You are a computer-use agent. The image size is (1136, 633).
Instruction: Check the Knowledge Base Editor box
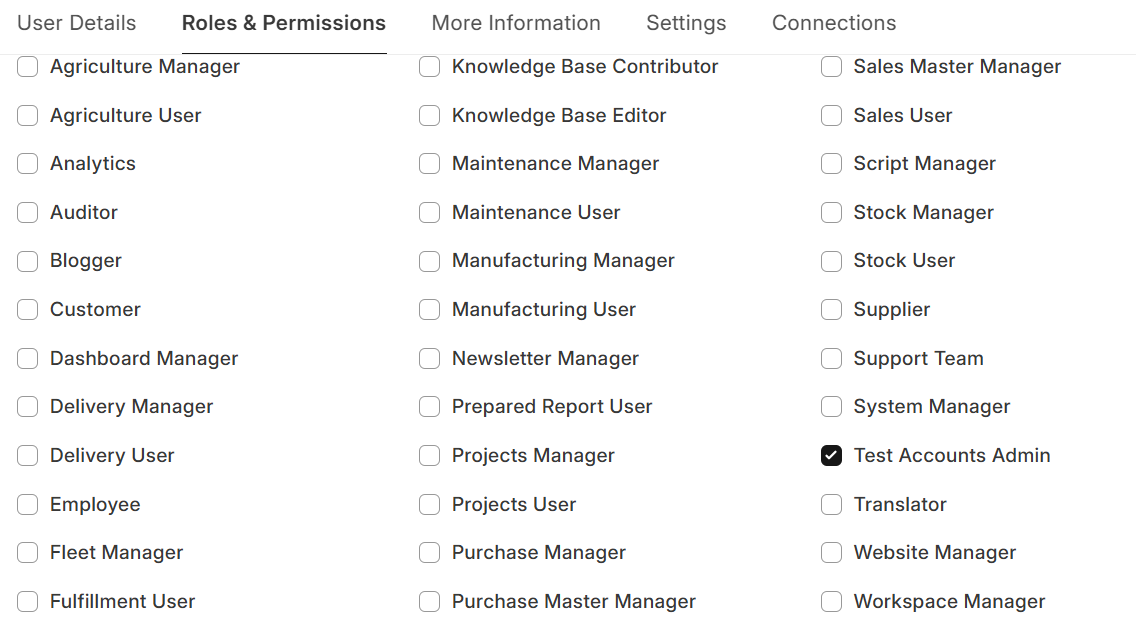(x=430, y=116)
